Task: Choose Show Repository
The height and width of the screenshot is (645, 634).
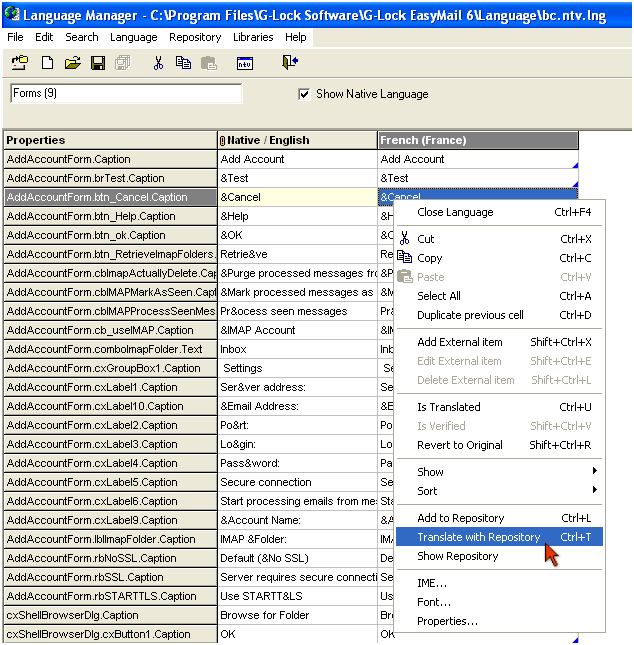Action: (x=499, y=556)
